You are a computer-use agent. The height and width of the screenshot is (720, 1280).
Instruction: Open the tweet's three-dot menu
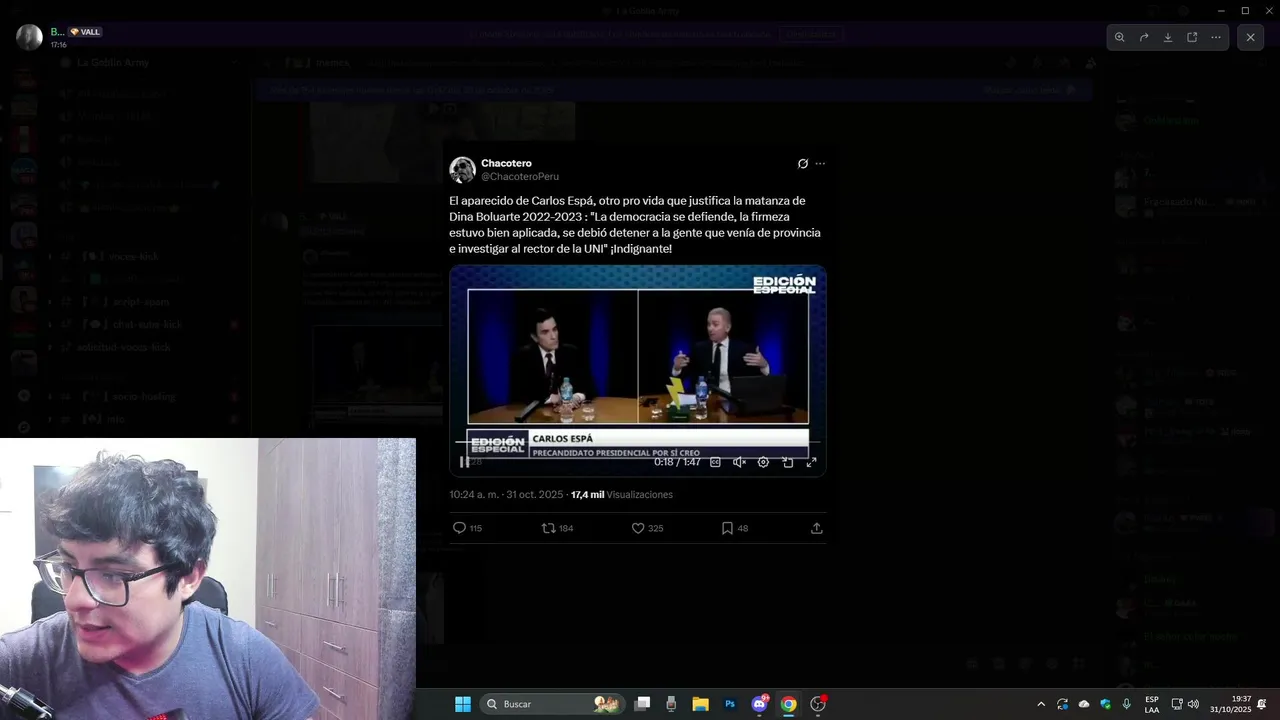coord(820,164)
